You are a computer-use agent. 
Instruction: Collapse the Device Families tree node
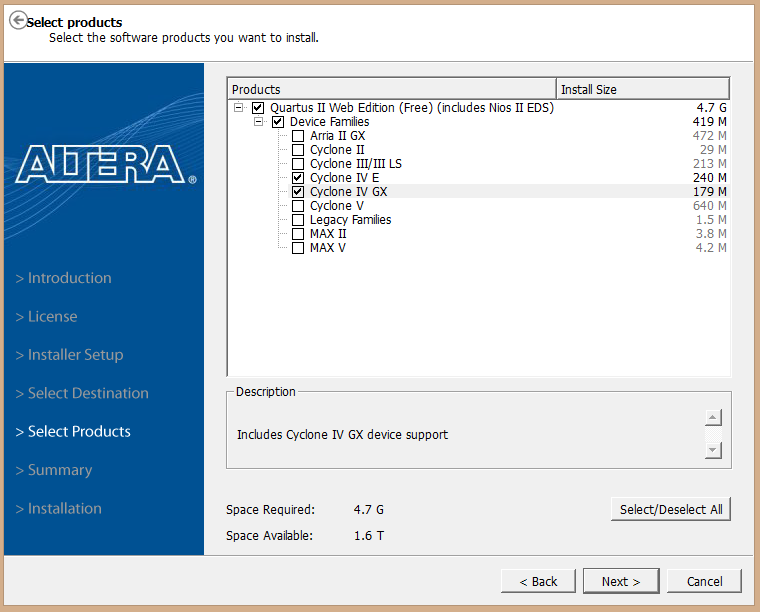point(259,122)
